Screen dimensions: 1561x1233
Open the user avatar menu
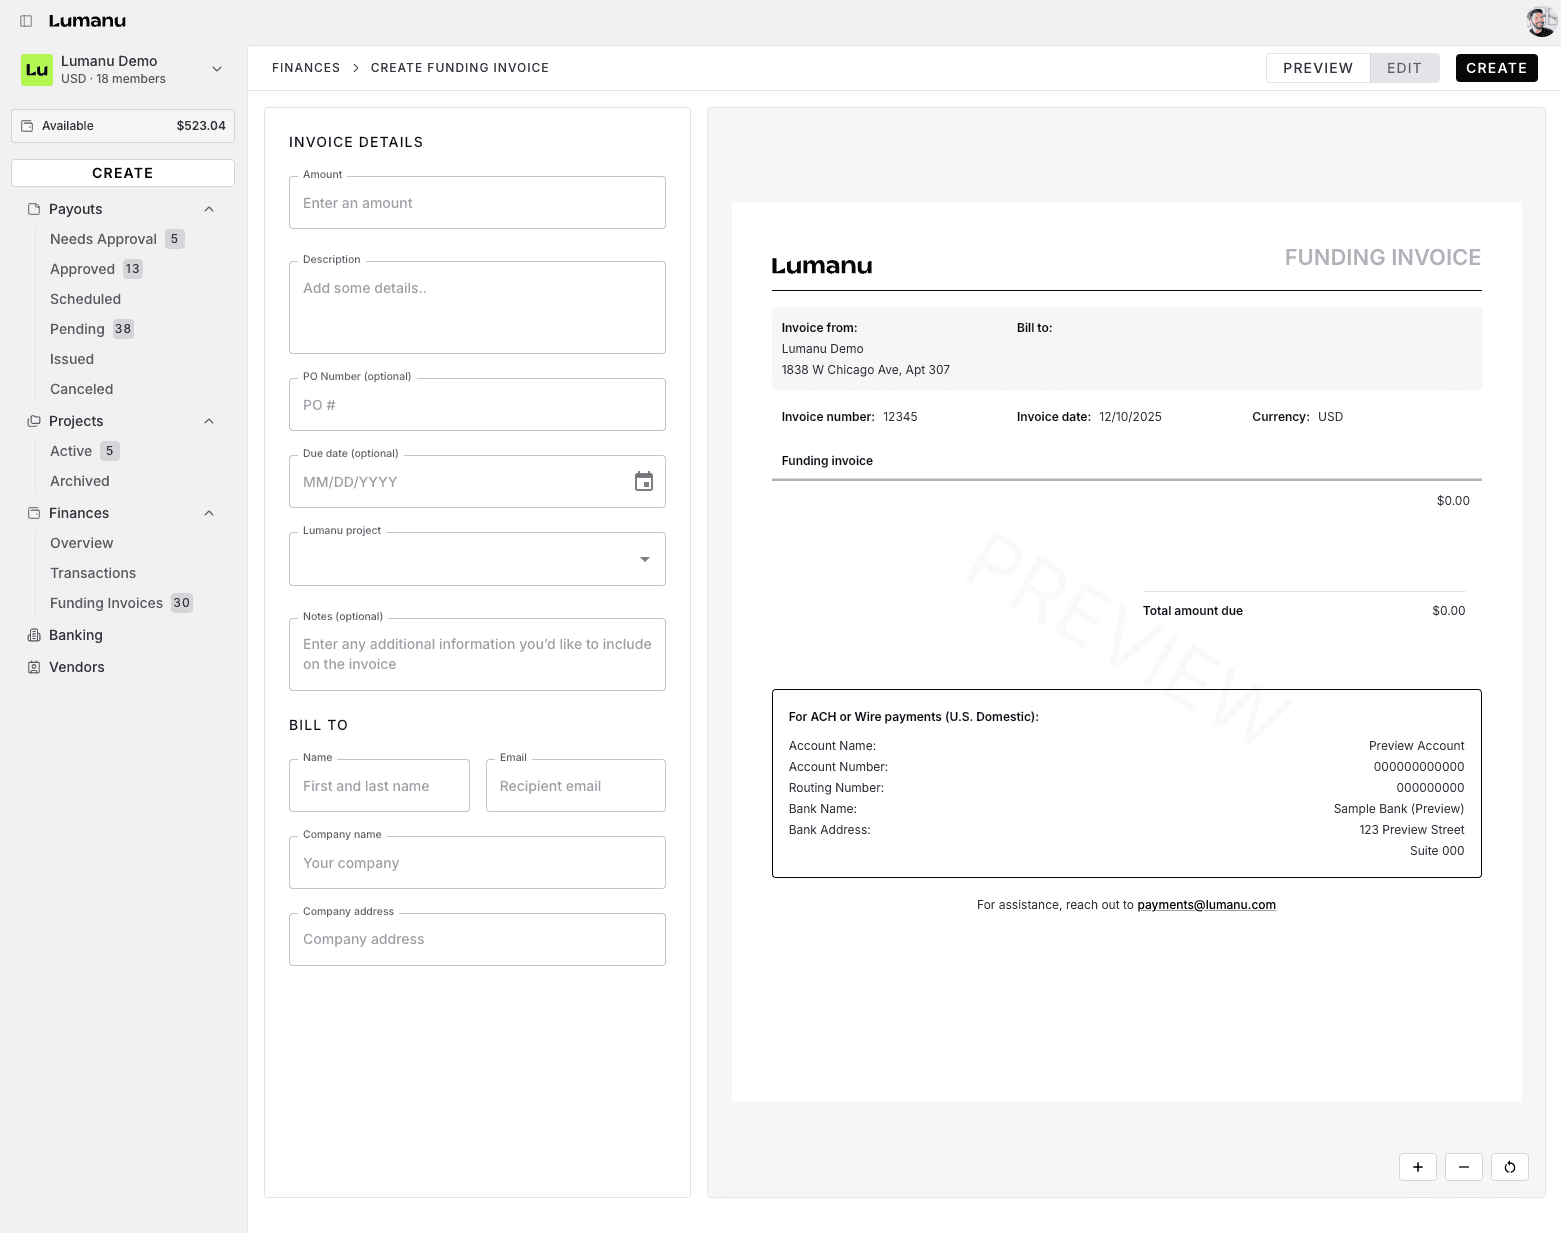(1541, 21)
